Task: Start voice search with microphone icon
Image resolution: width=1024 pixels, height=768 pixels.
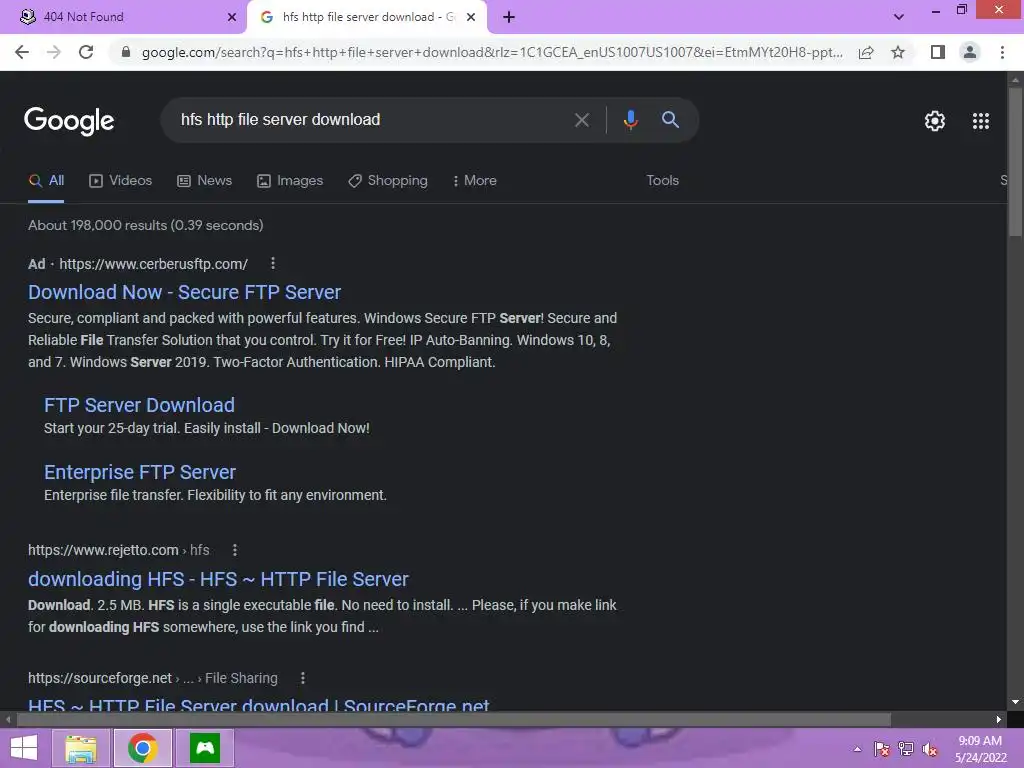Action: tap(630, 120)
